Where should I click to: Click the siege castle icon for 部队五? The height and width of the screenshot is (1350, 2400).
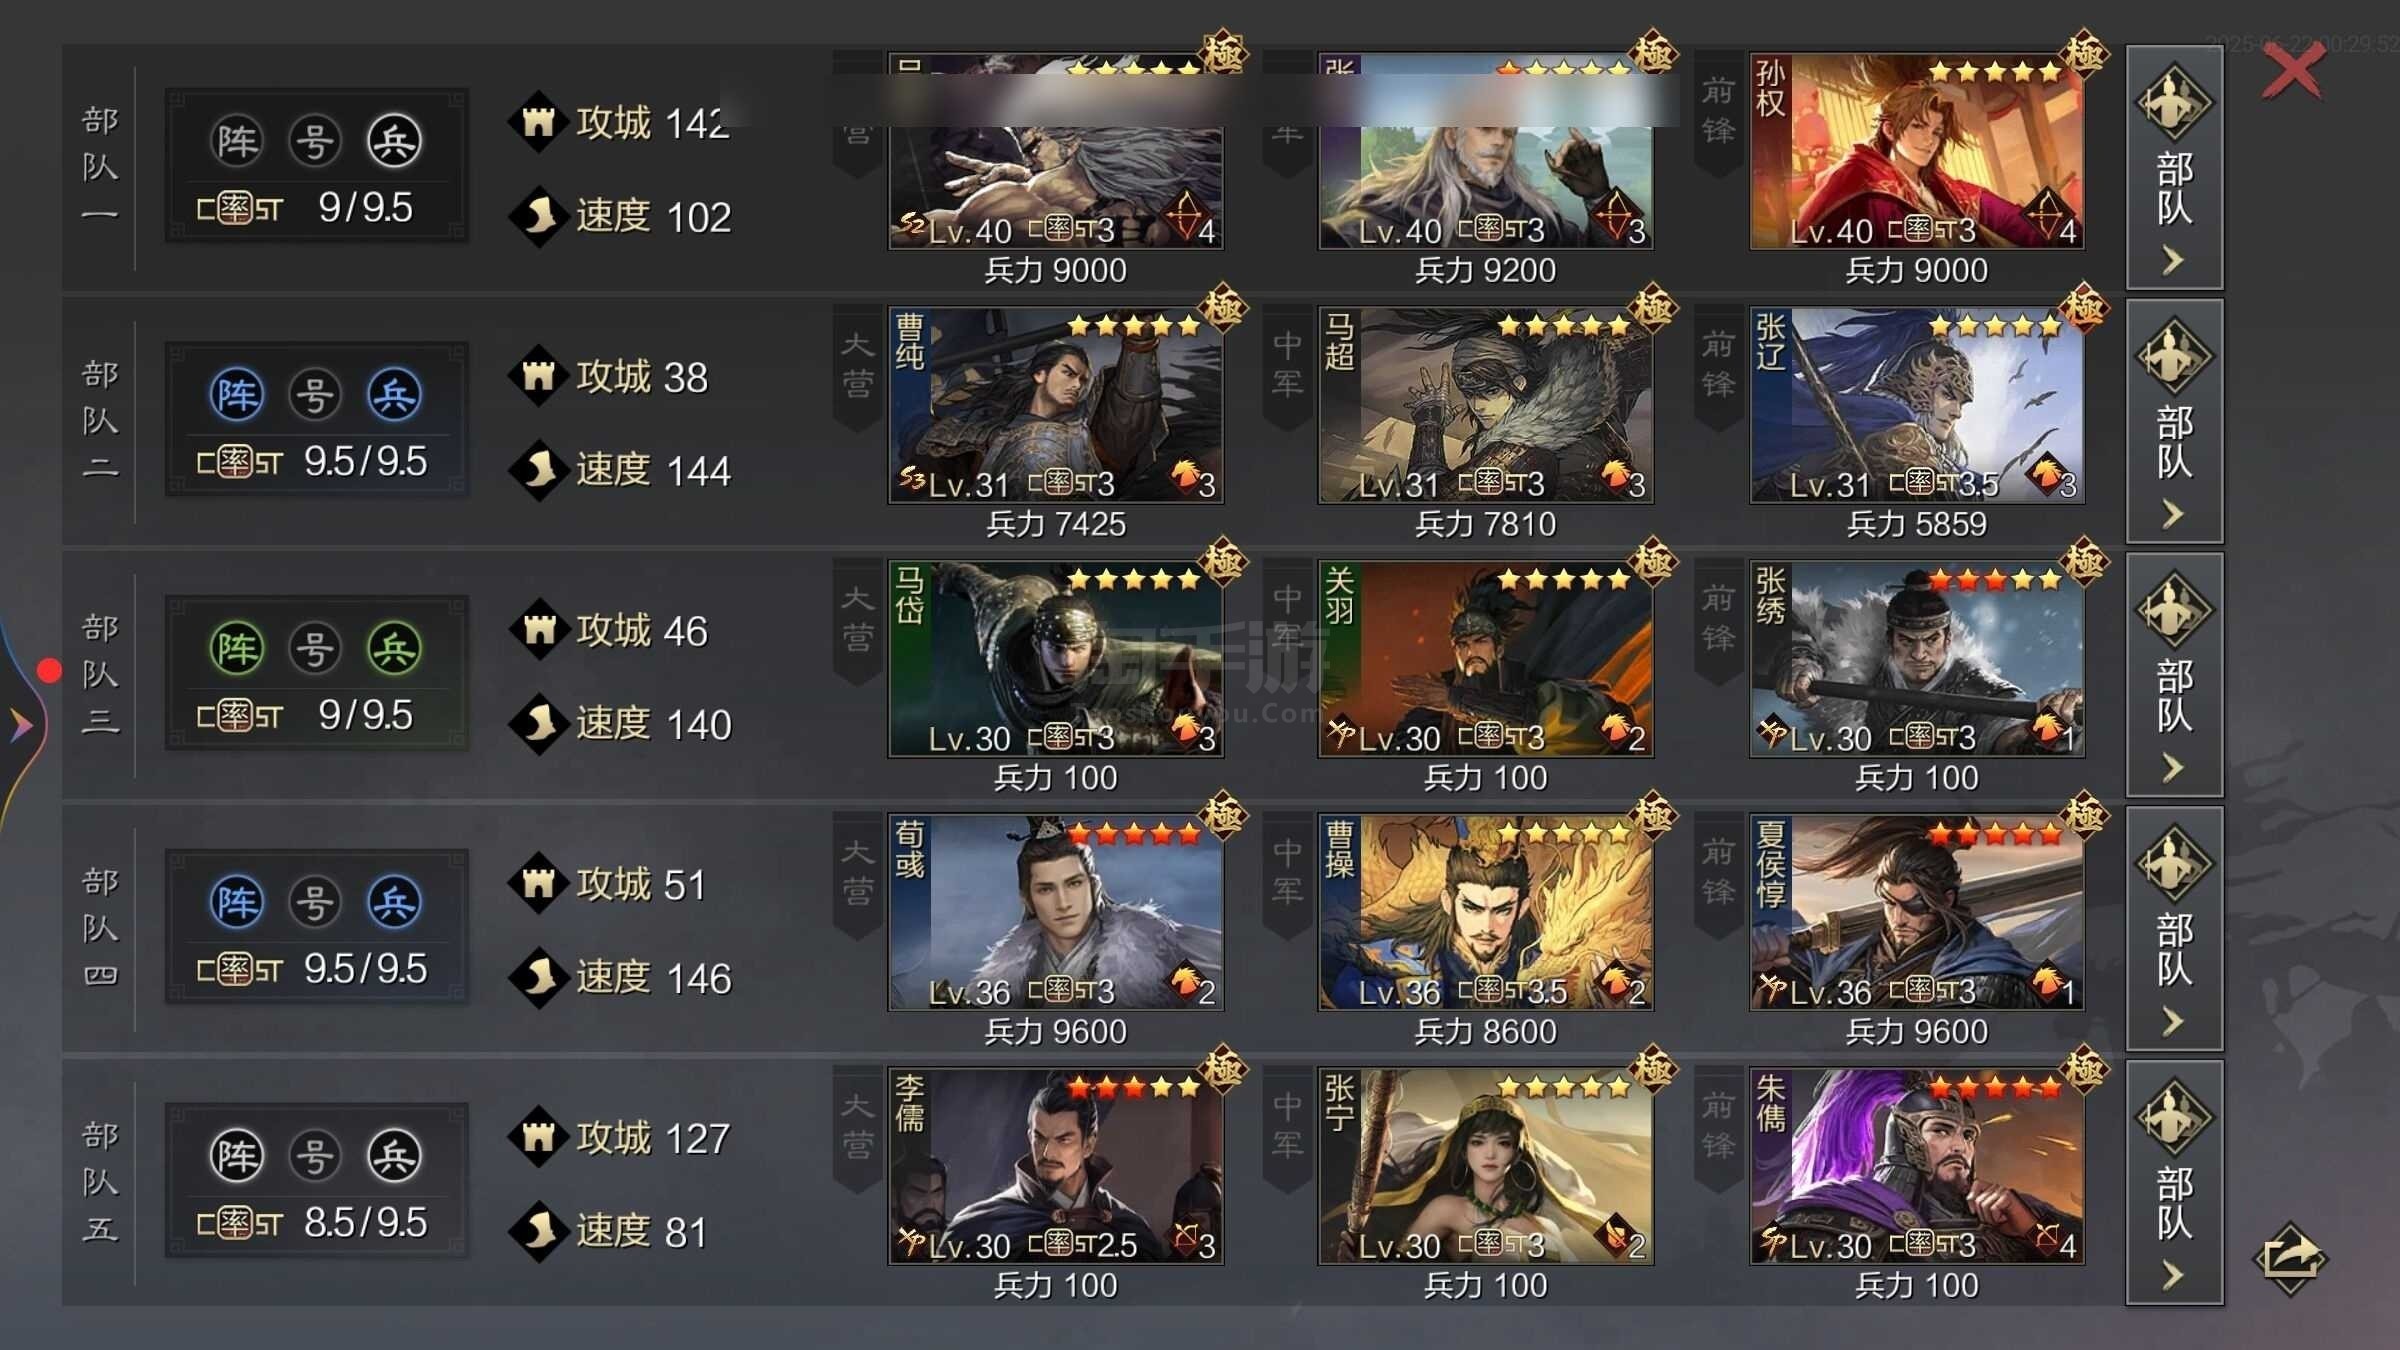pyautogui.click(x=539, y=1137)
